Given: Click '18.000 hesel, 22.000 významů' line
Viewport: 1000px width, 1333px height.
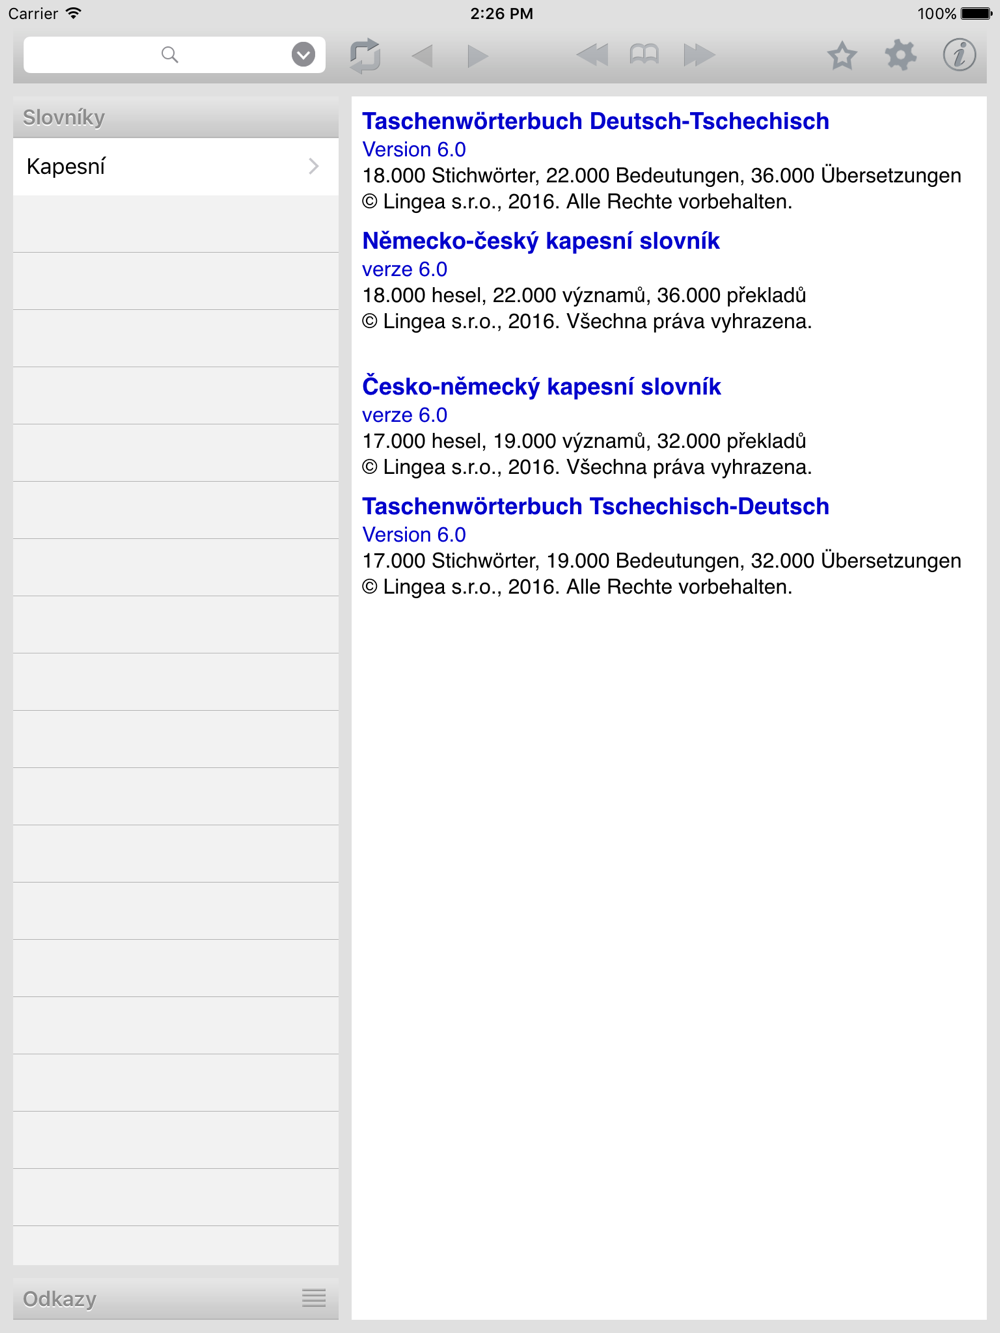Looking at the screenshot, I should tap(584, 296).
